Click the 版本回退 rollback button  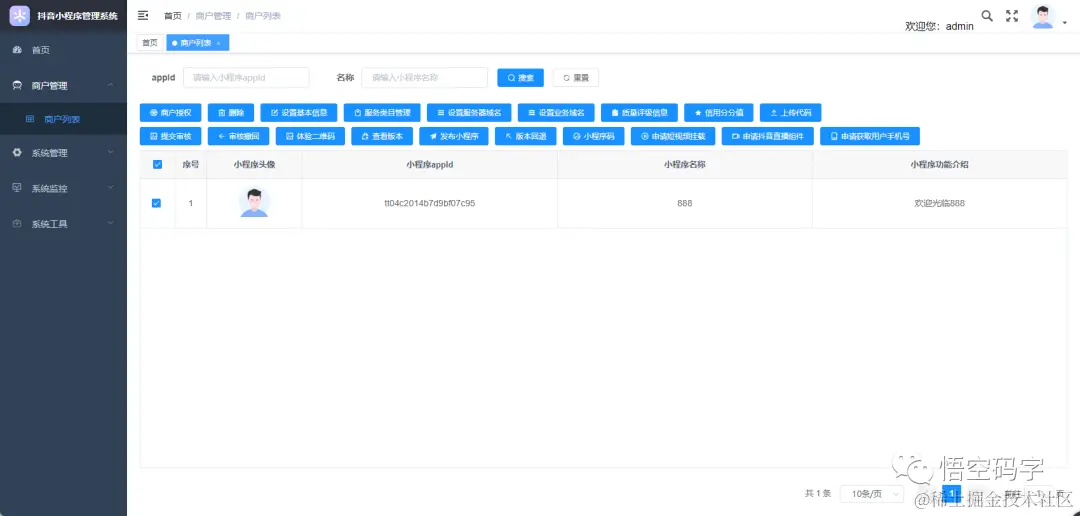pos(526,136)
